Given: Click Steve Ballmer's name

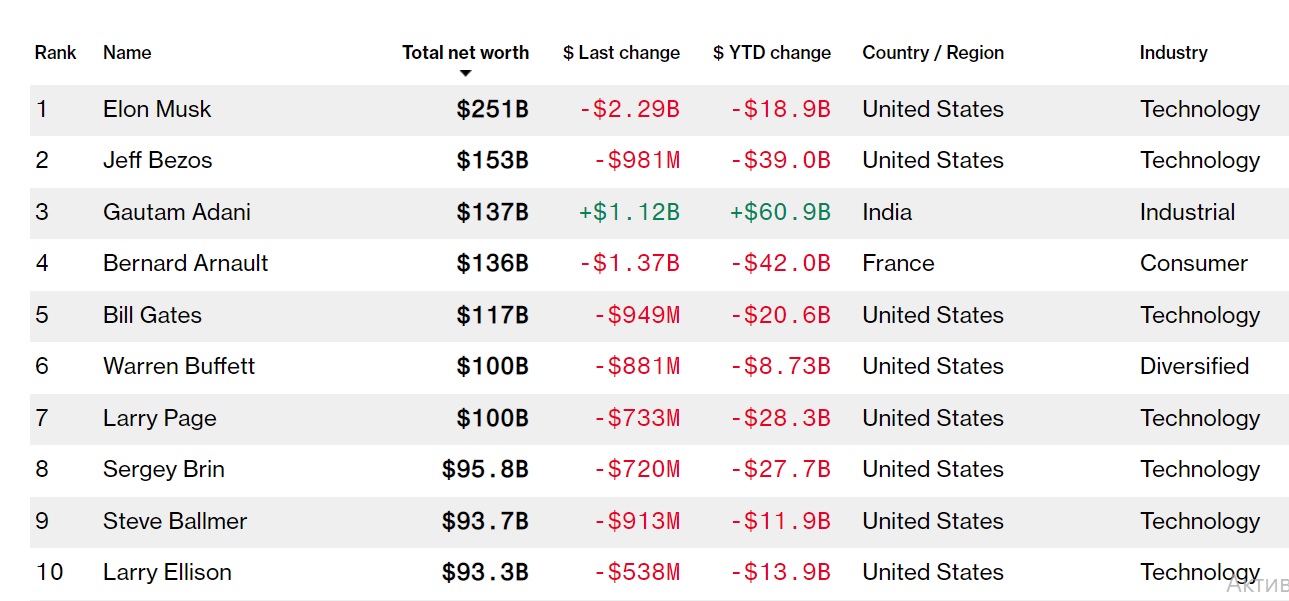Looking at the screenshot, I should [174, 521].
